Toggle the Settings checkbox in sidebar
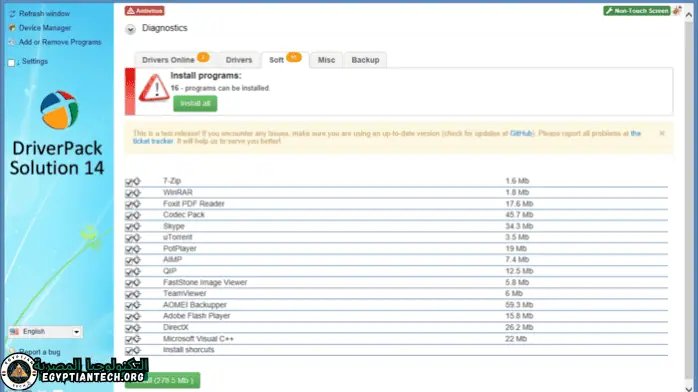 click(12, 63)
